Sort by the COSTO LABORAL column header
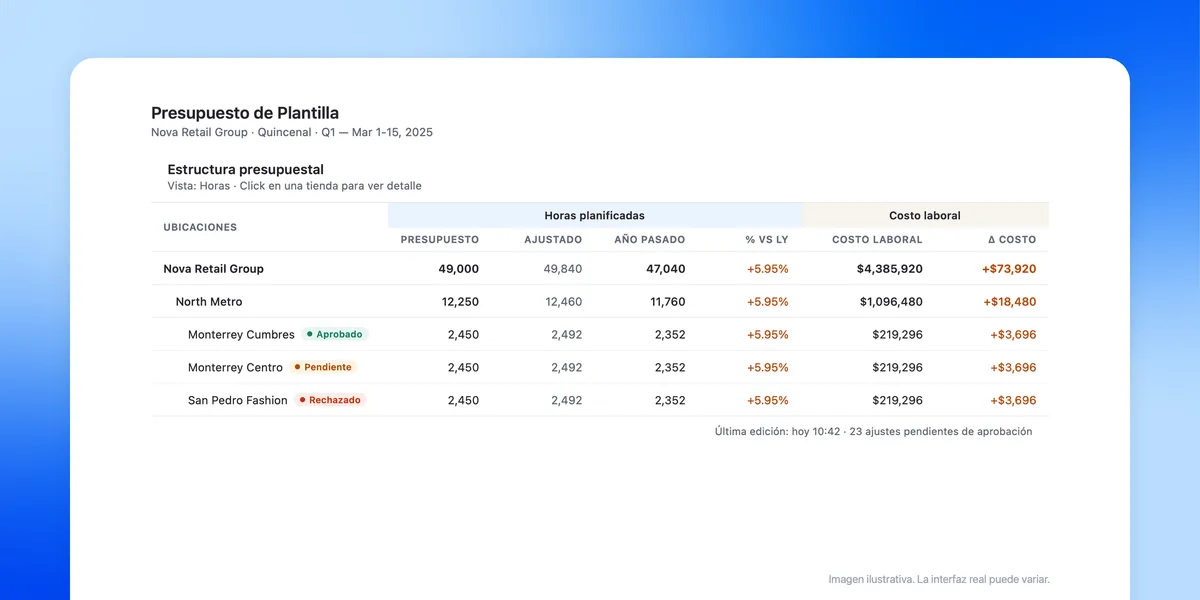The image size is (1200, 600). coord(877,240)
